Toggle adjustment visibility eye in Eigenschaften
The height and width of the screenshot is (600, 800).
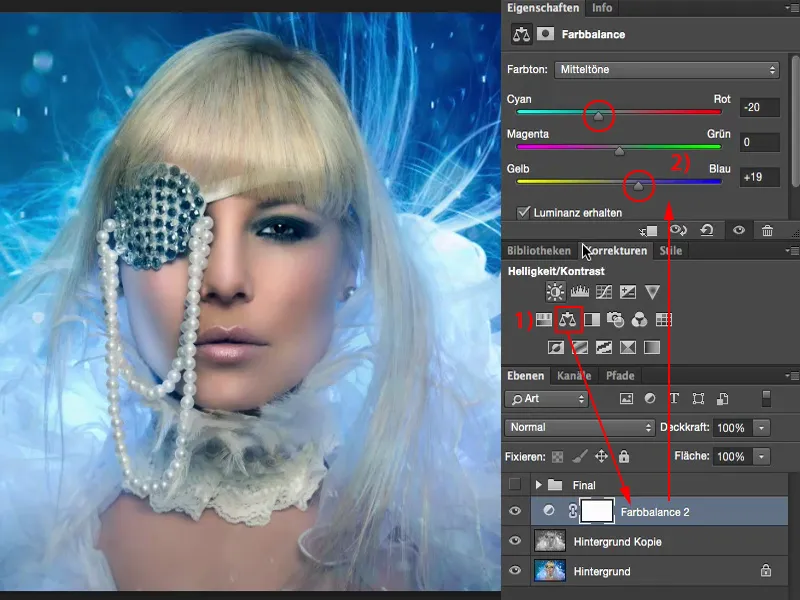coord(739,231)
